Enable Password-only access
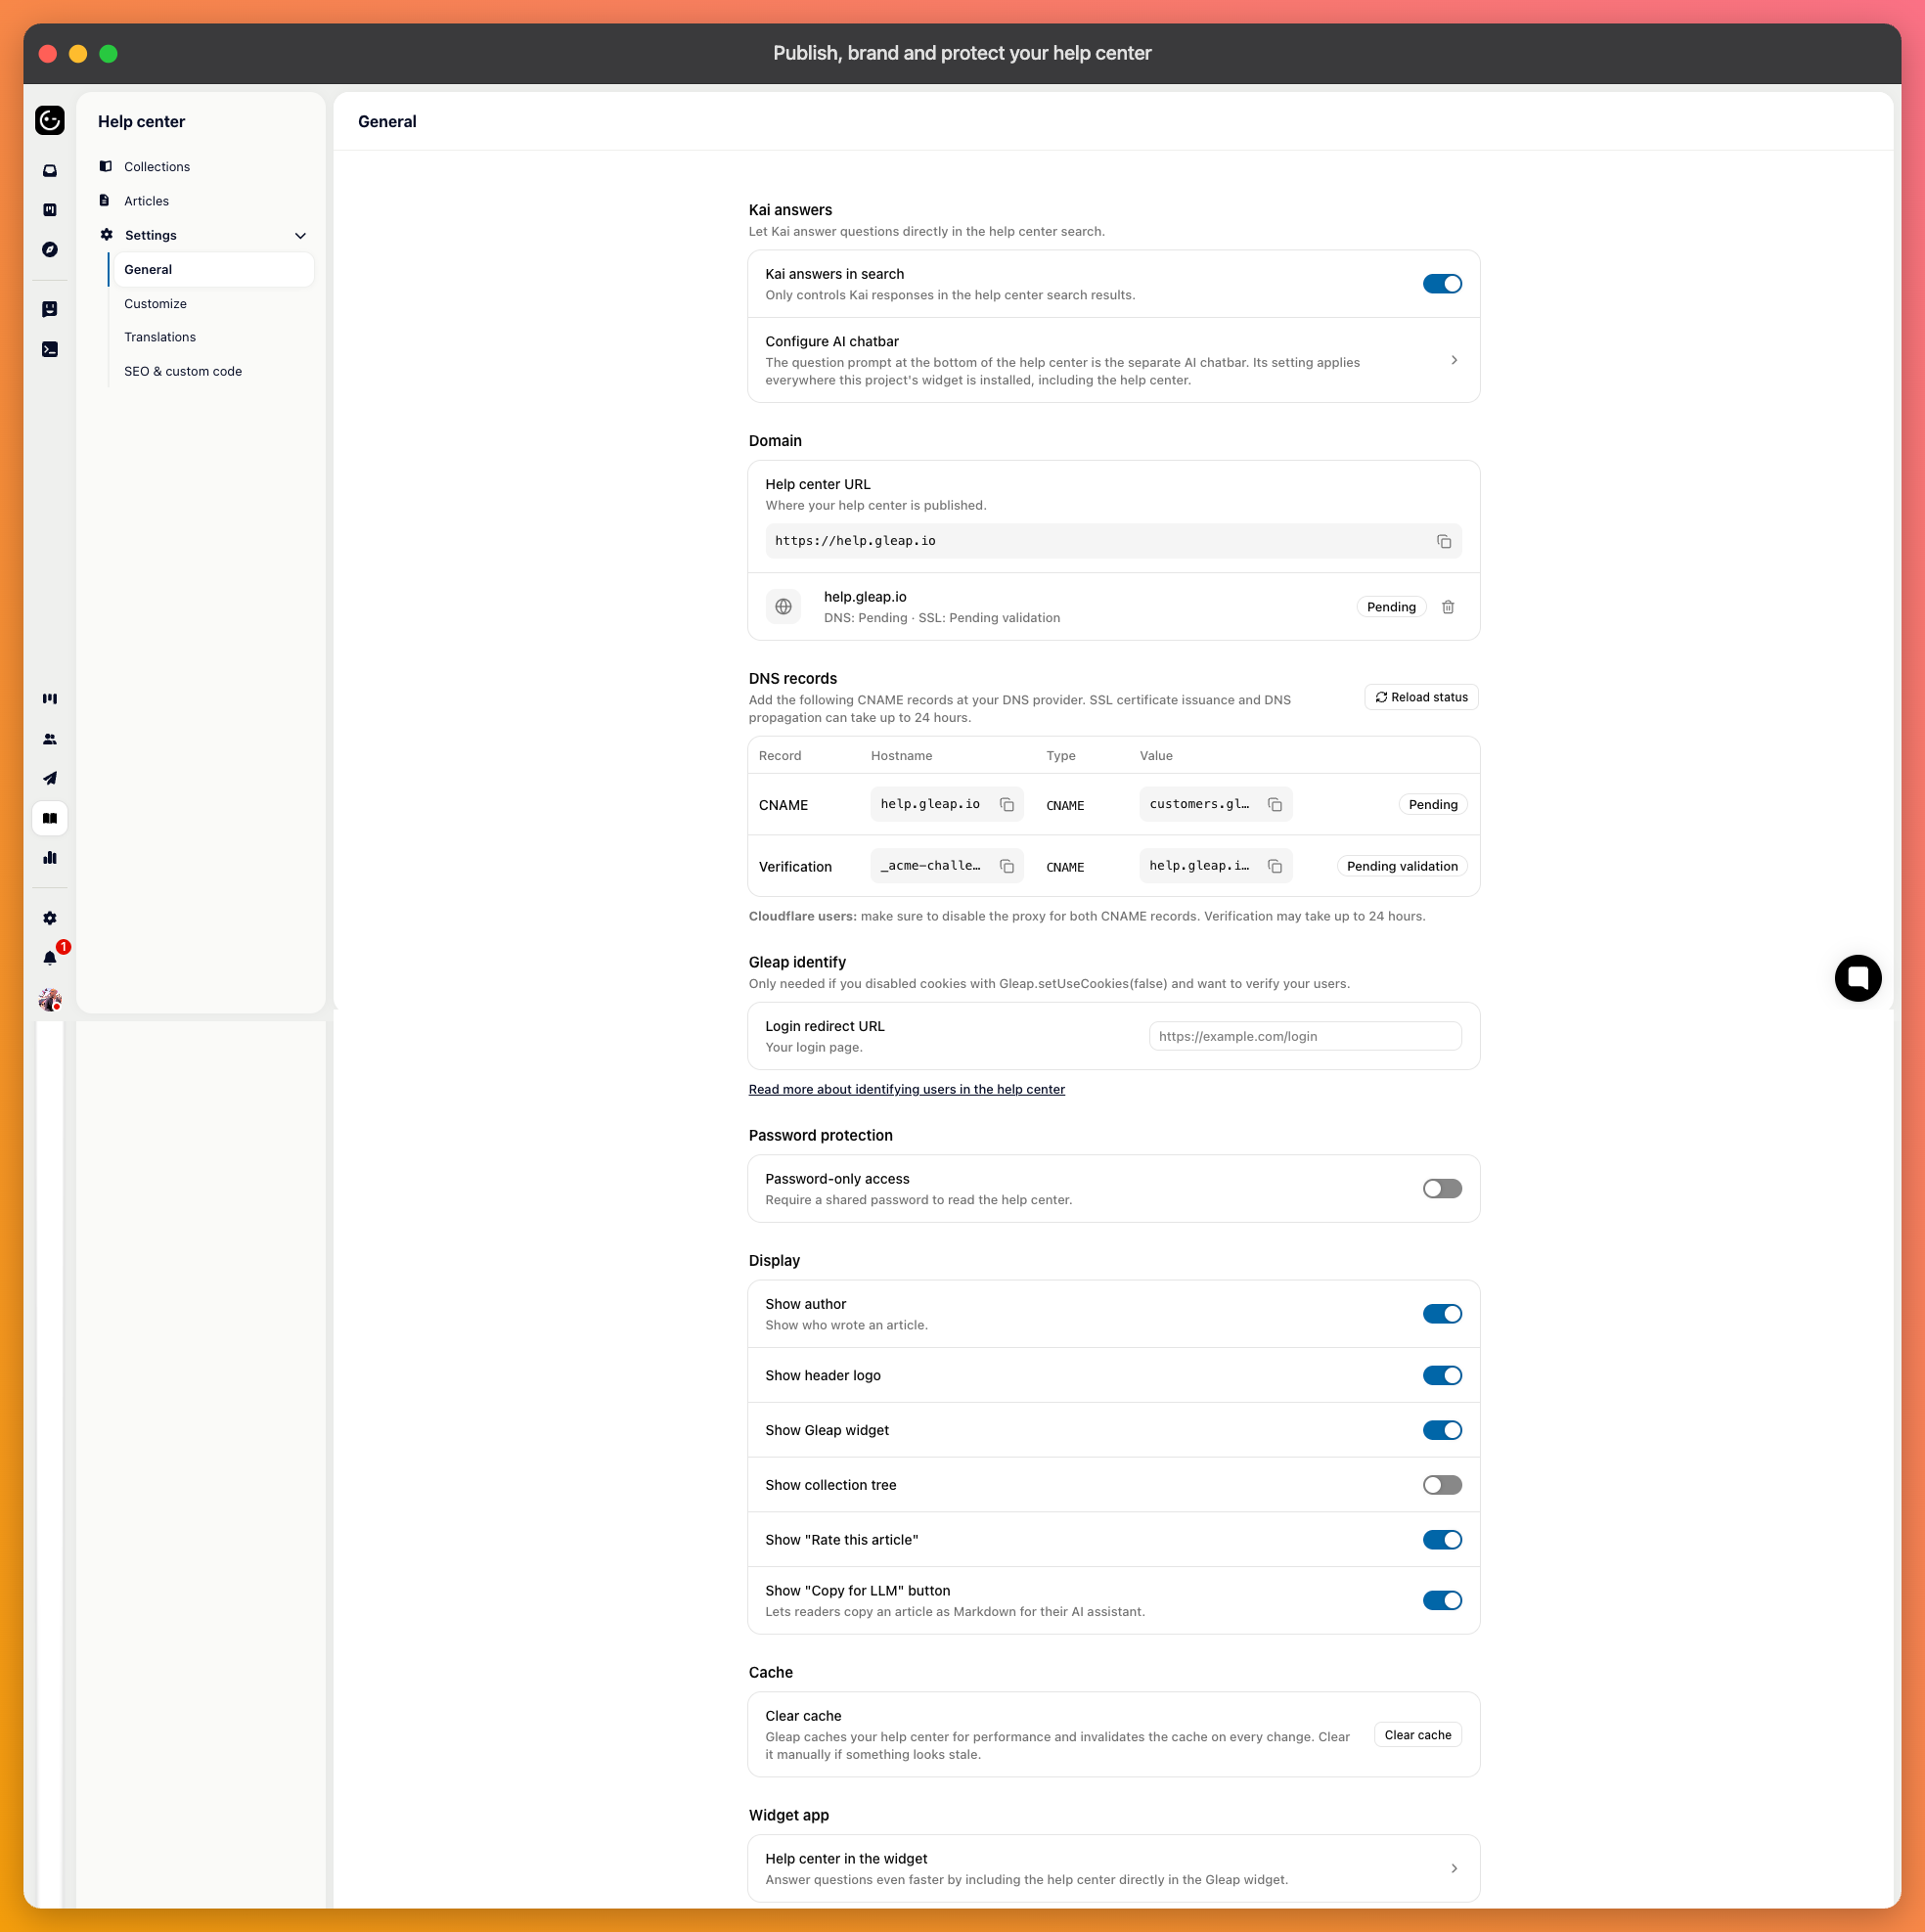This screenshot has height=1932, width=1925. pyautogui.click(x=1442, y=1188)
